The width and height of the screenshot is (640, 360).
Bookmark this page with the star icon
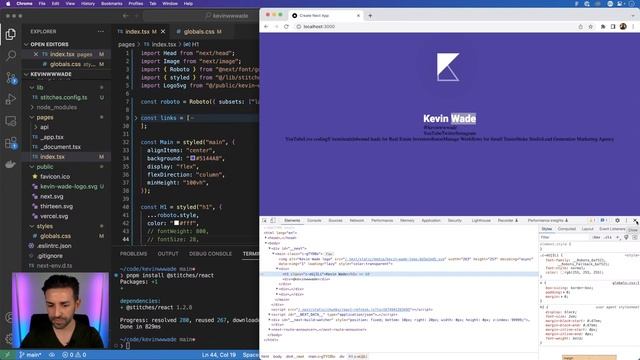click(x=591, y=27)
